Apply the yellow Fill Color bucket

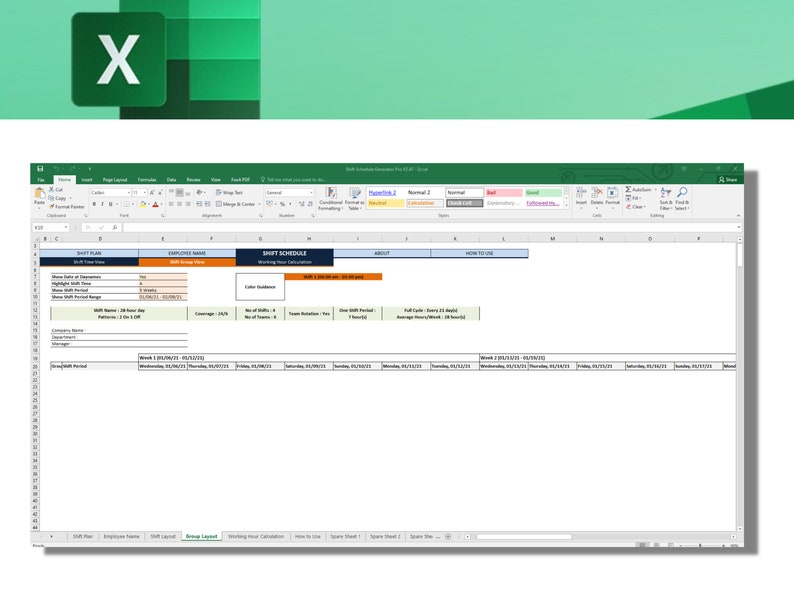(x=143, y=204)
